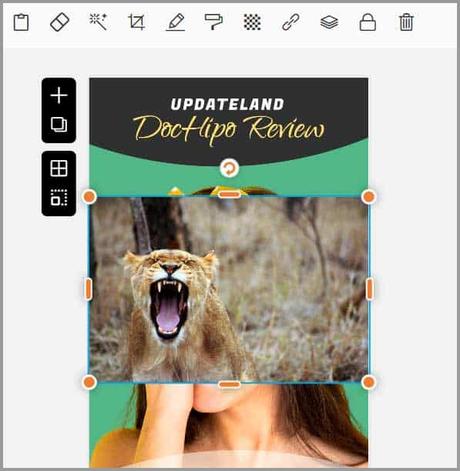Click the bottom middle resize handle
The image size is (460, 471).
pos(229,385)
